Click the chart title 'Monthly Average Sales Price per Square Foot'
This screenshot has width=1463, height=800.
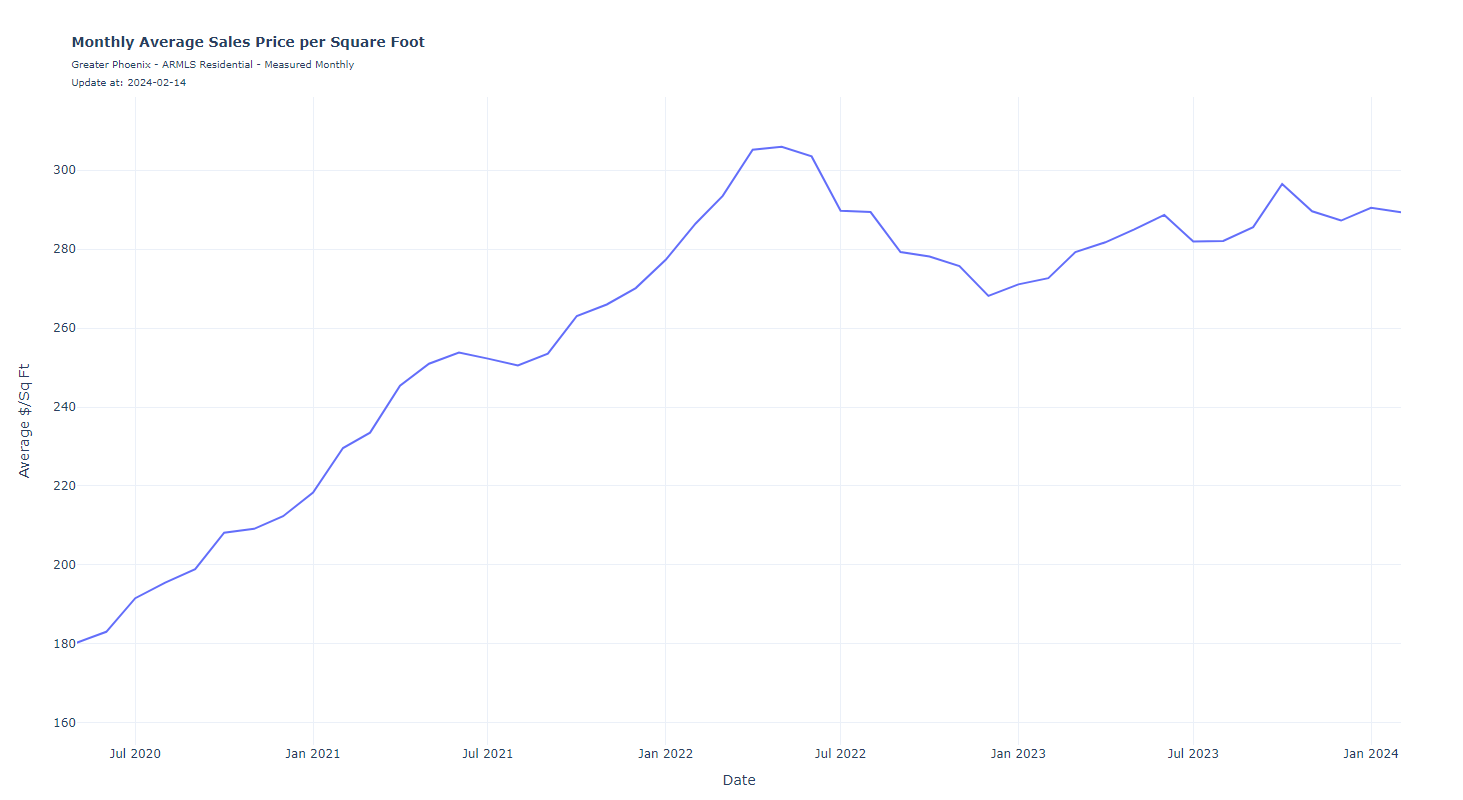pyautogui.click(x=248, y=42)
